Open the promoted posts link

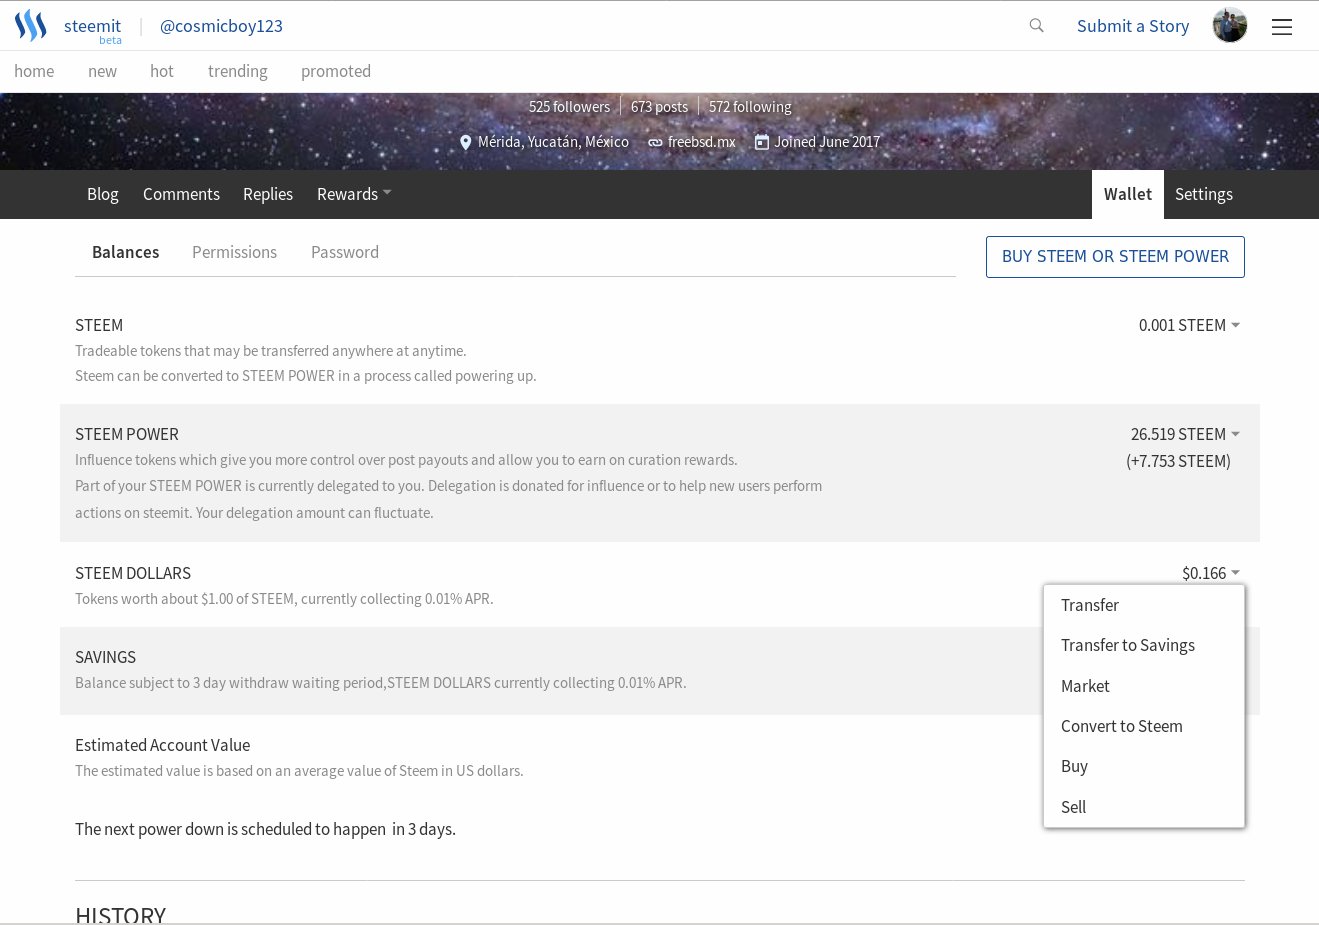[336, 71]
